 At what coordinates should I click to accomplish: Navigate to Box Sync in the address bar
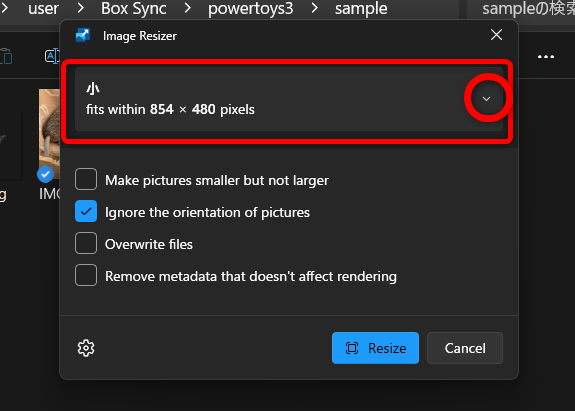(x=134, y=8)
